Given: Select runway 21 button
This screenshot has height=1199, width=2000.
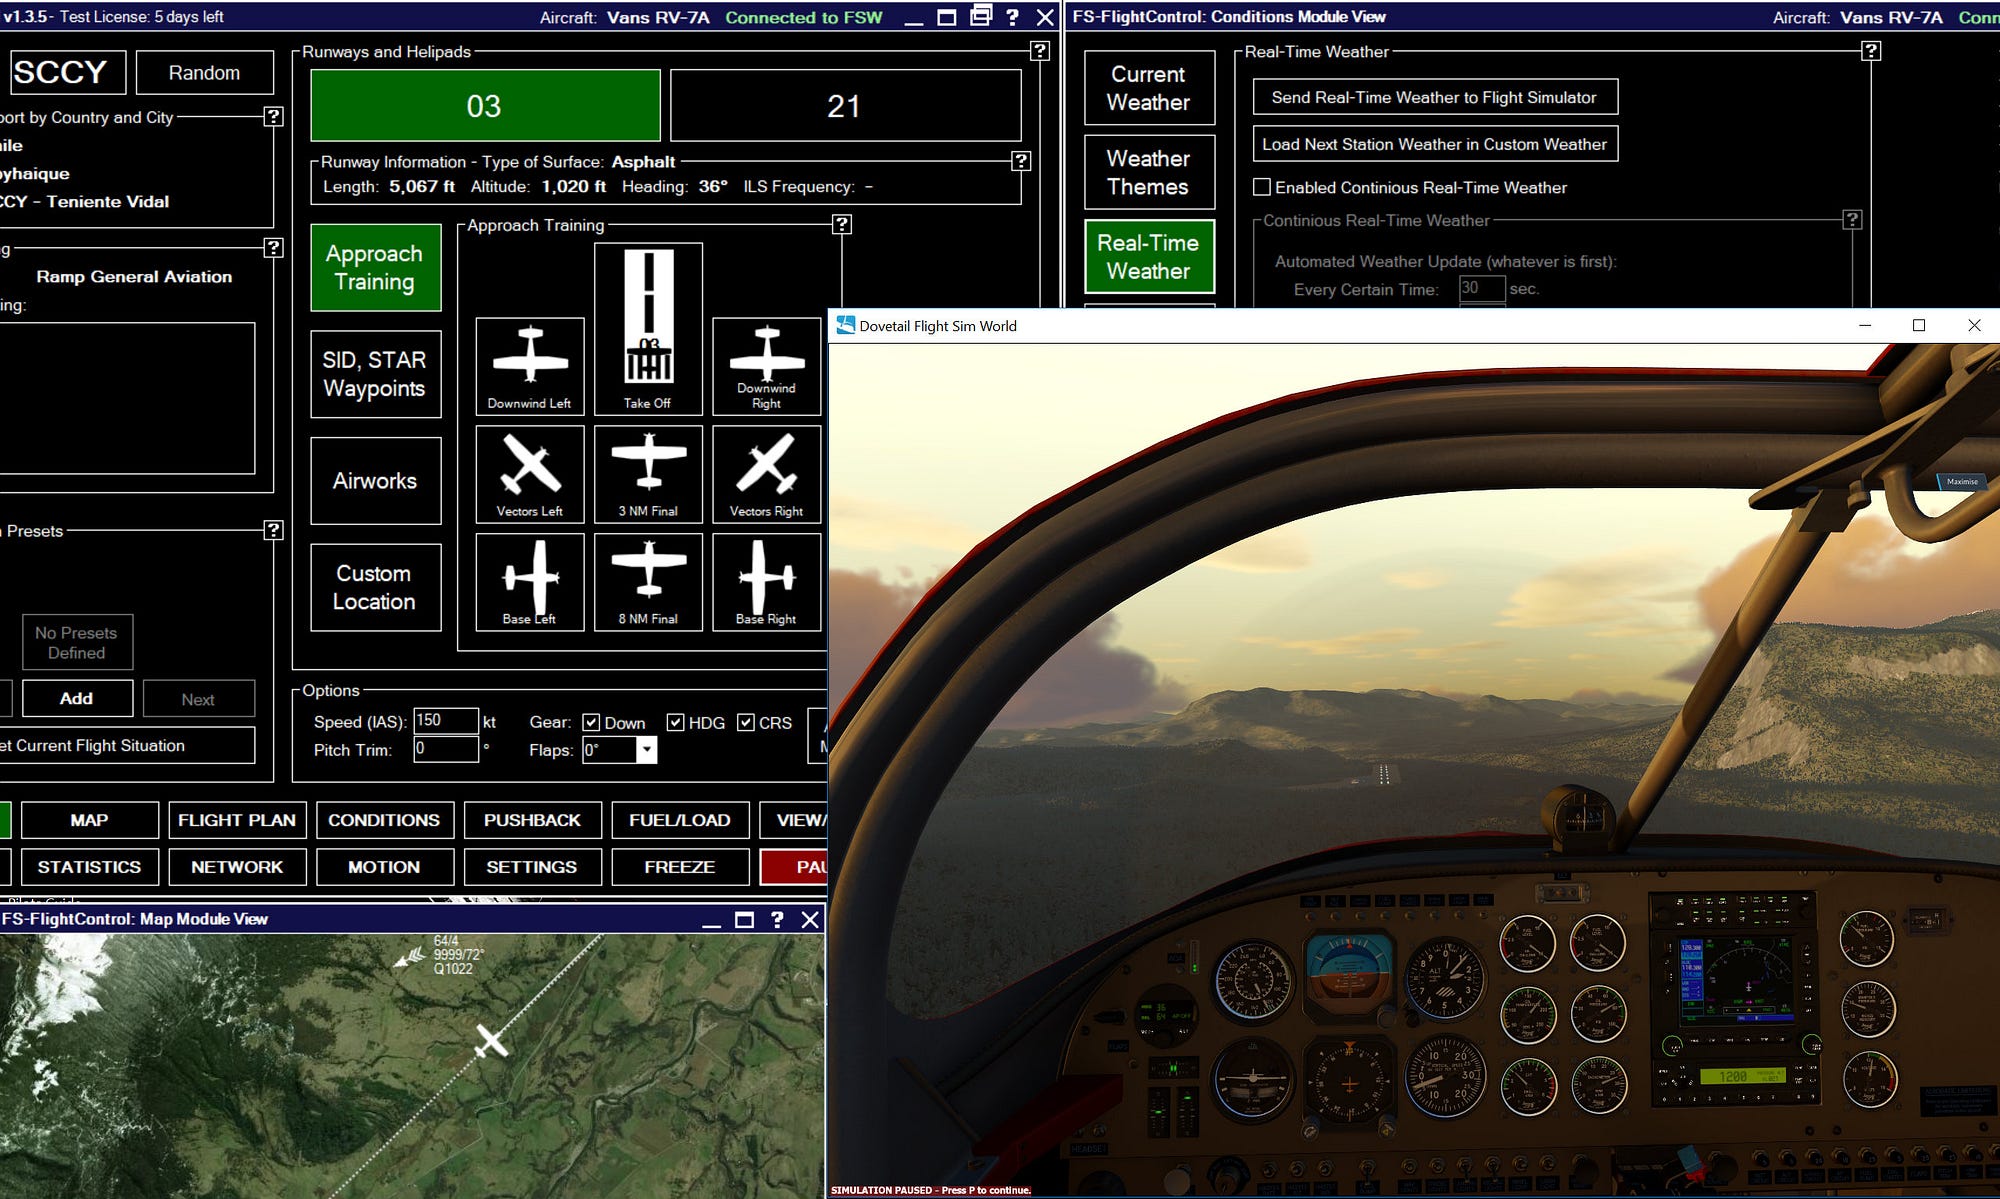Looking at the screenshot, I should click(x=845, y=106).
